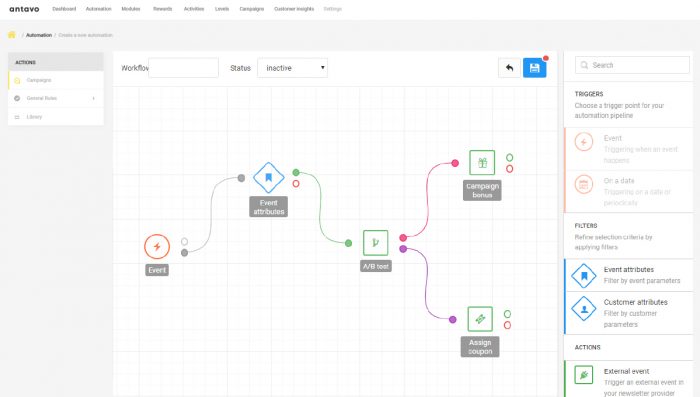Open the Status dropdown

pyautogui.click(x=292, y=68)
